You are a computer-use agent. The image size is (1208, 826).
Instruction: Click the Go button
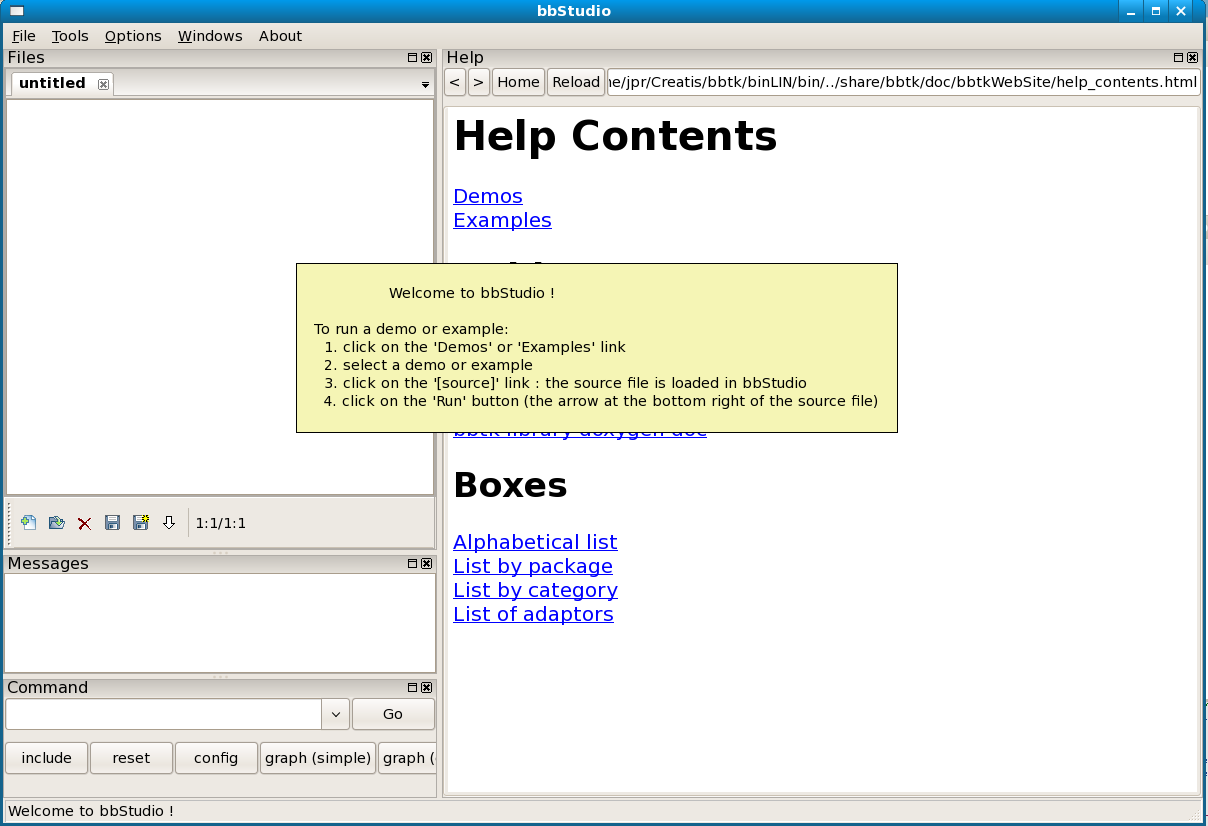pos(393,714)
